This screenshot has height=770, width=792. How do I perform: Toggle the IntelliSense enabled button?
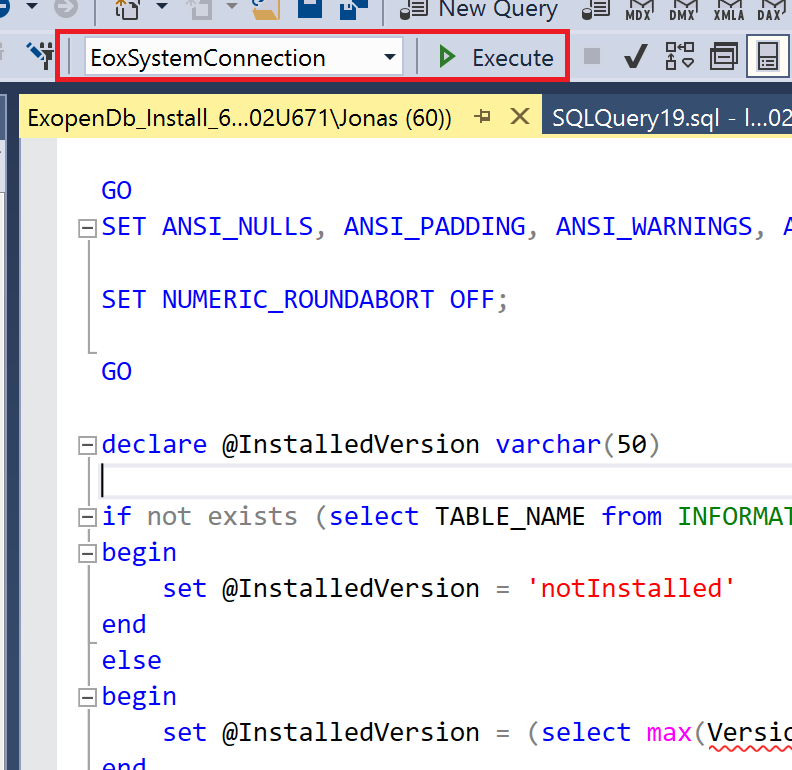(767, 58)
